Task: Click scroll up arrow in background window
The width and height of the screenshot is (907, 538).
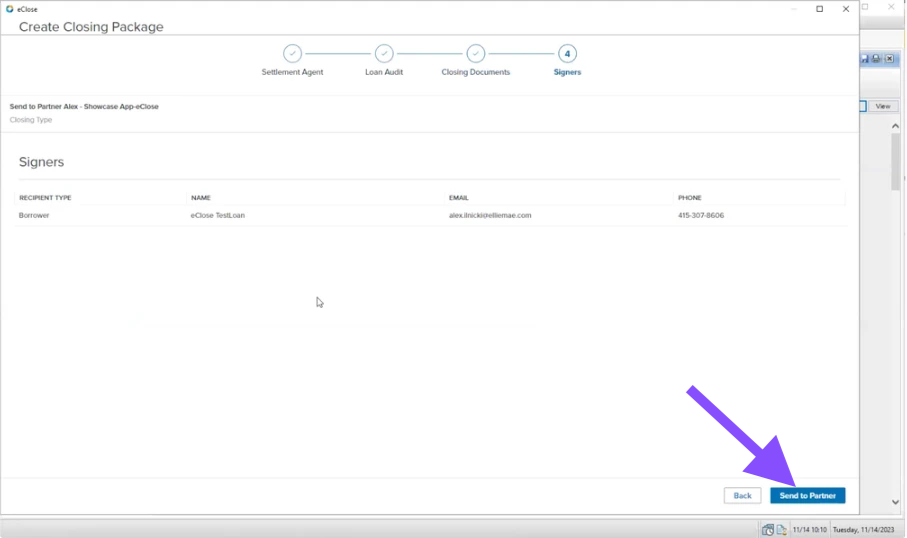Action: click(x=895, y=126)
